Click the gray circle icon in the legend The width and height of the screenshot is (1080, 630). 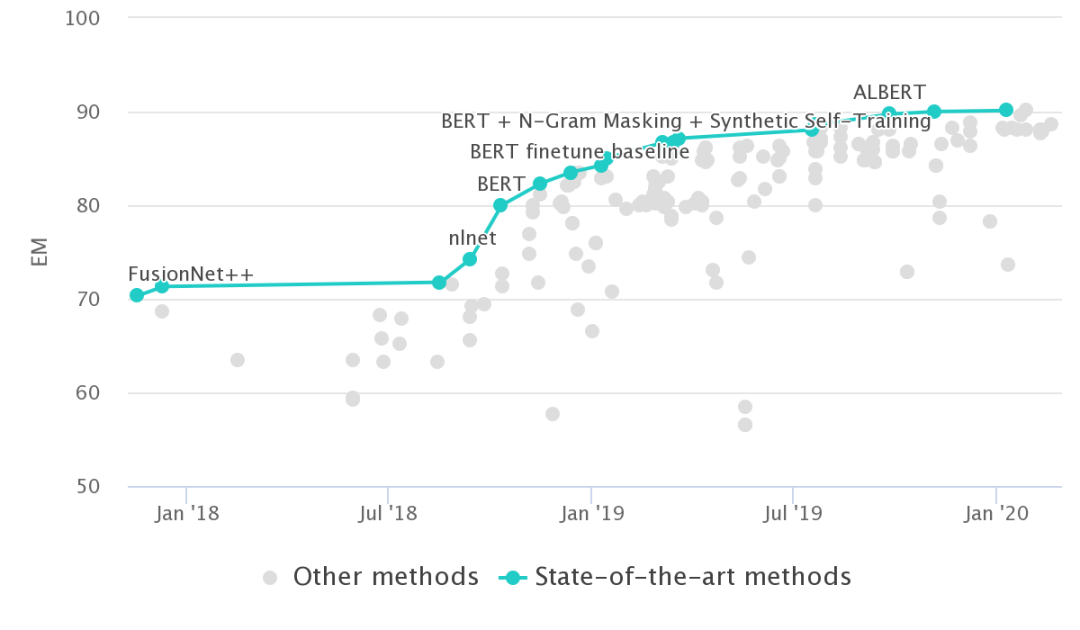coord(270,577)
